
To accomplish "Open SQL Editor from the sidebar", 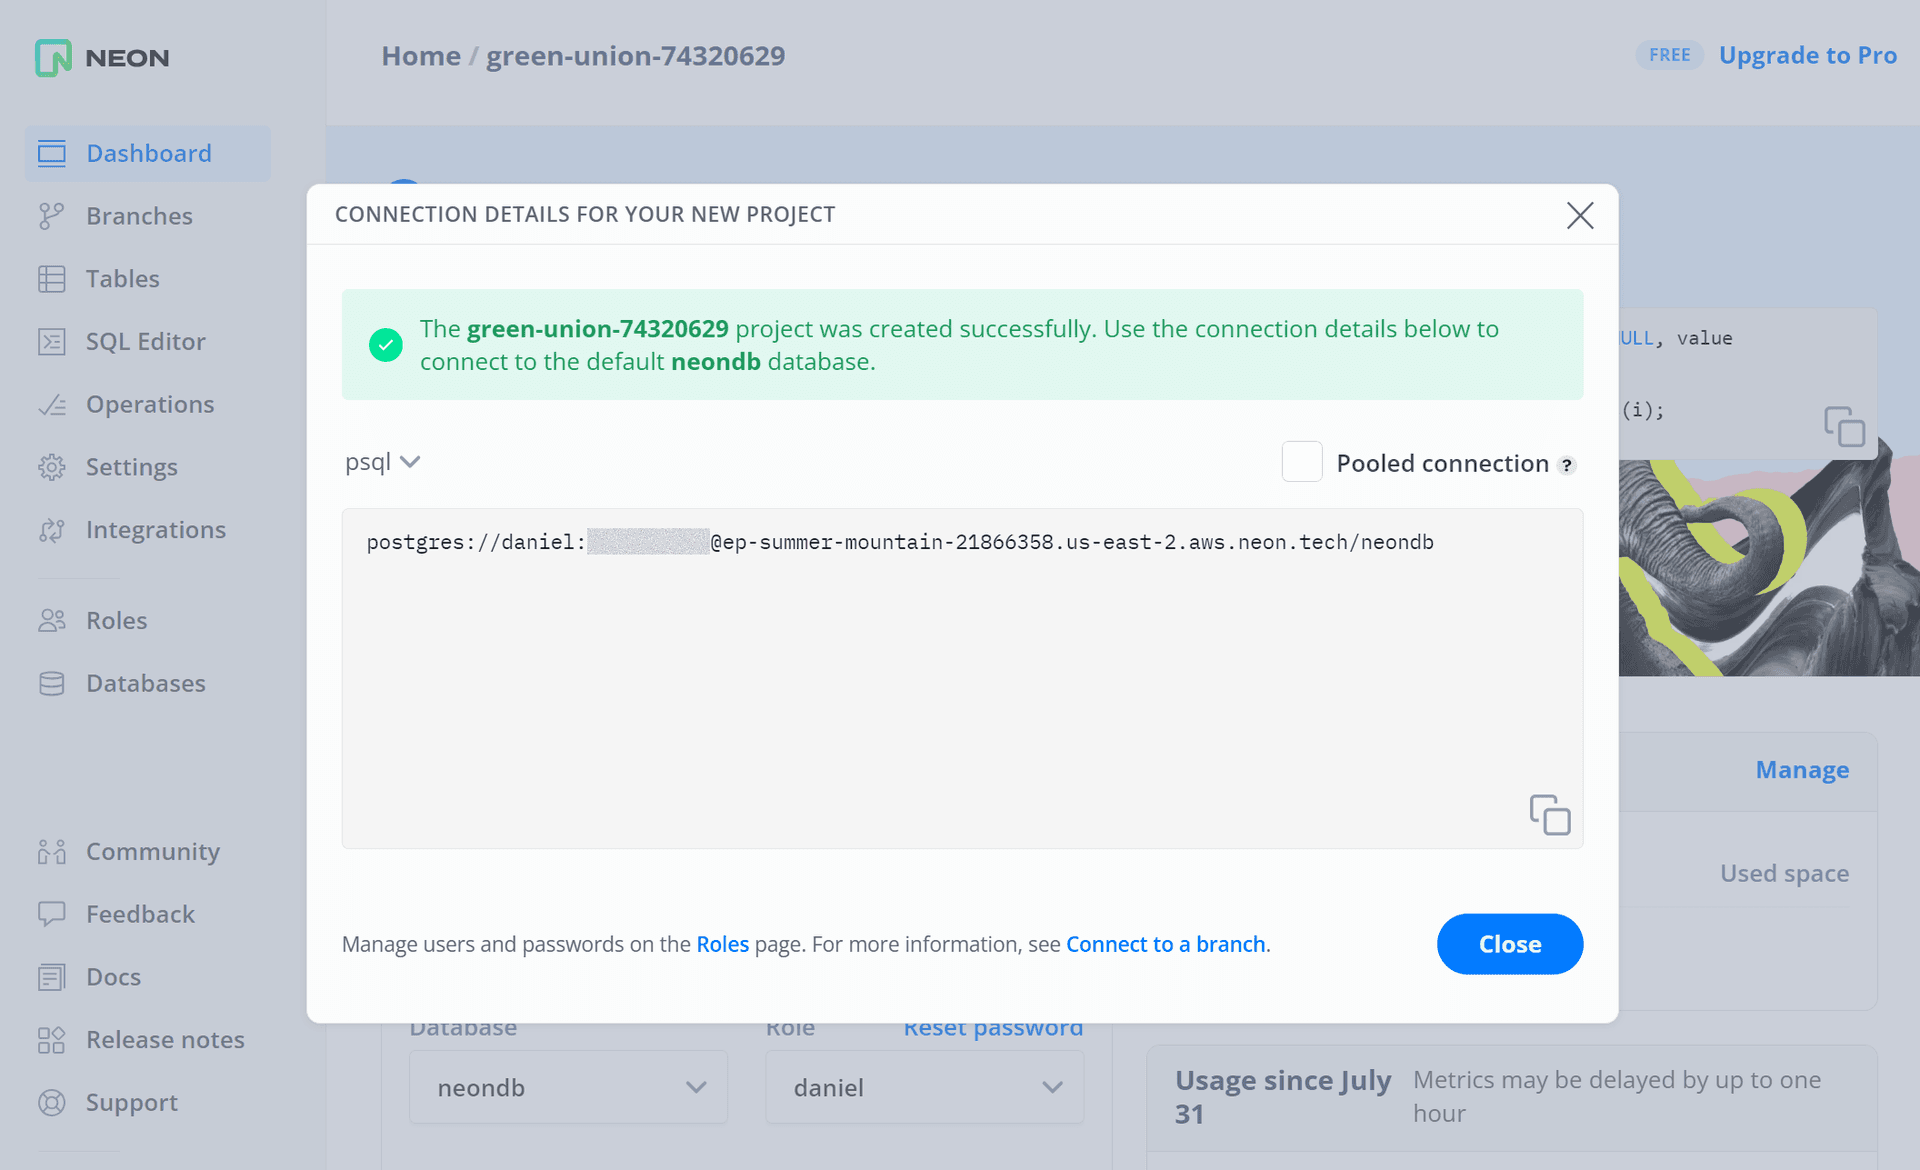I will tap(145, 342).
